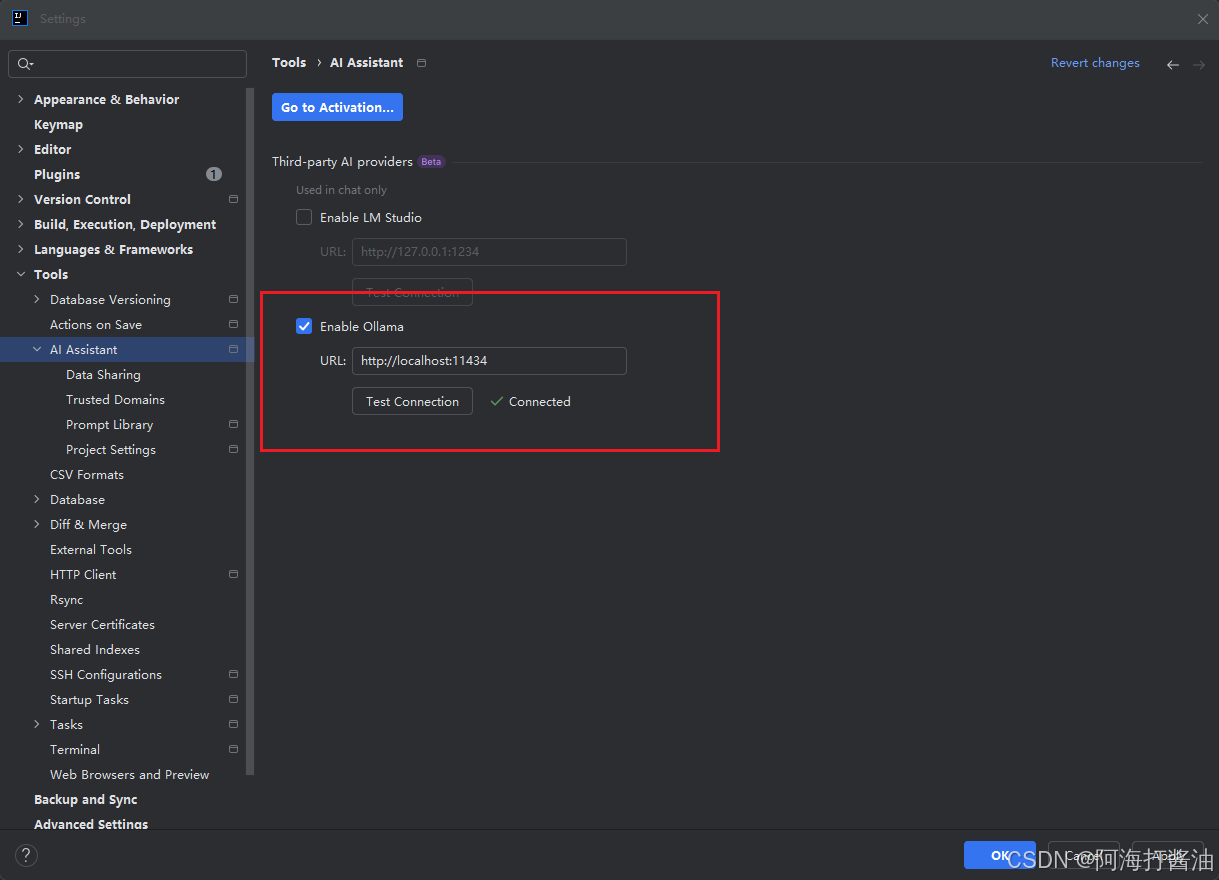Image resolution: width=1219 pixels, height=880 pixels.
Task: Click the 'Used in chat only' note
Action: pyautogui.click(x=341, y=190)
